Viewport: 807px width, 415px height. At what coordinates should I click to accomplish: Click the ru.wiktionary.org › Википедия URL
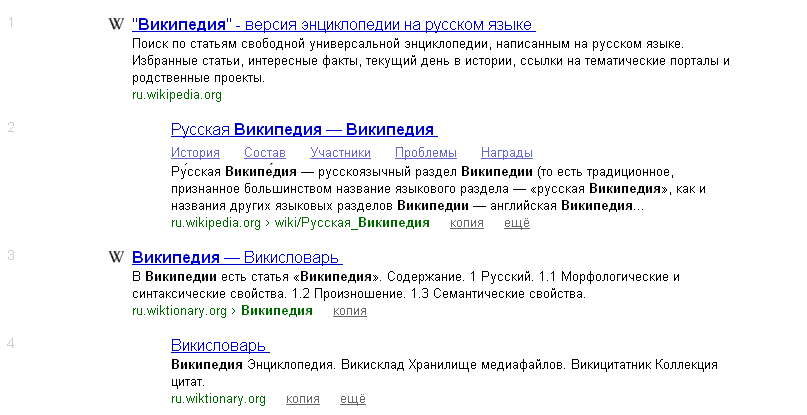[x=222, y=311]
